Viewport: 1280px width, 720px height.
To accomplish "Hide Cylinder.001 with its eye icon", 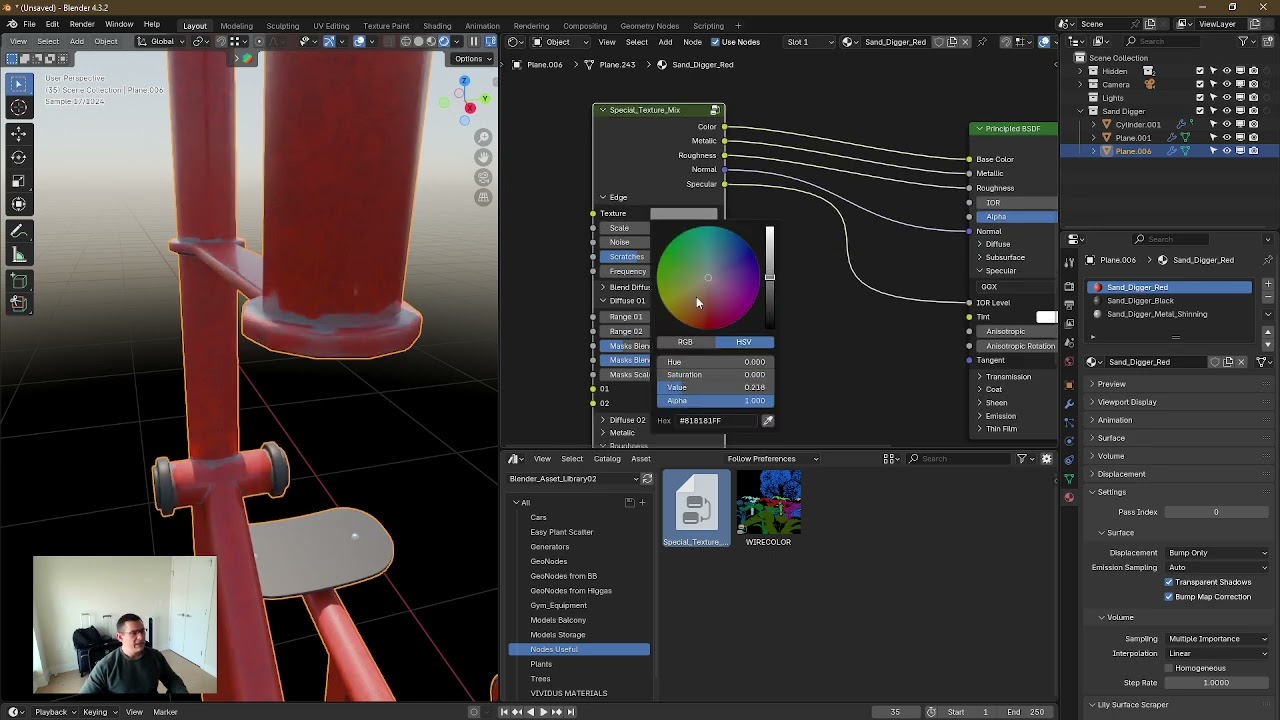I will click(x=1226, y=124).
